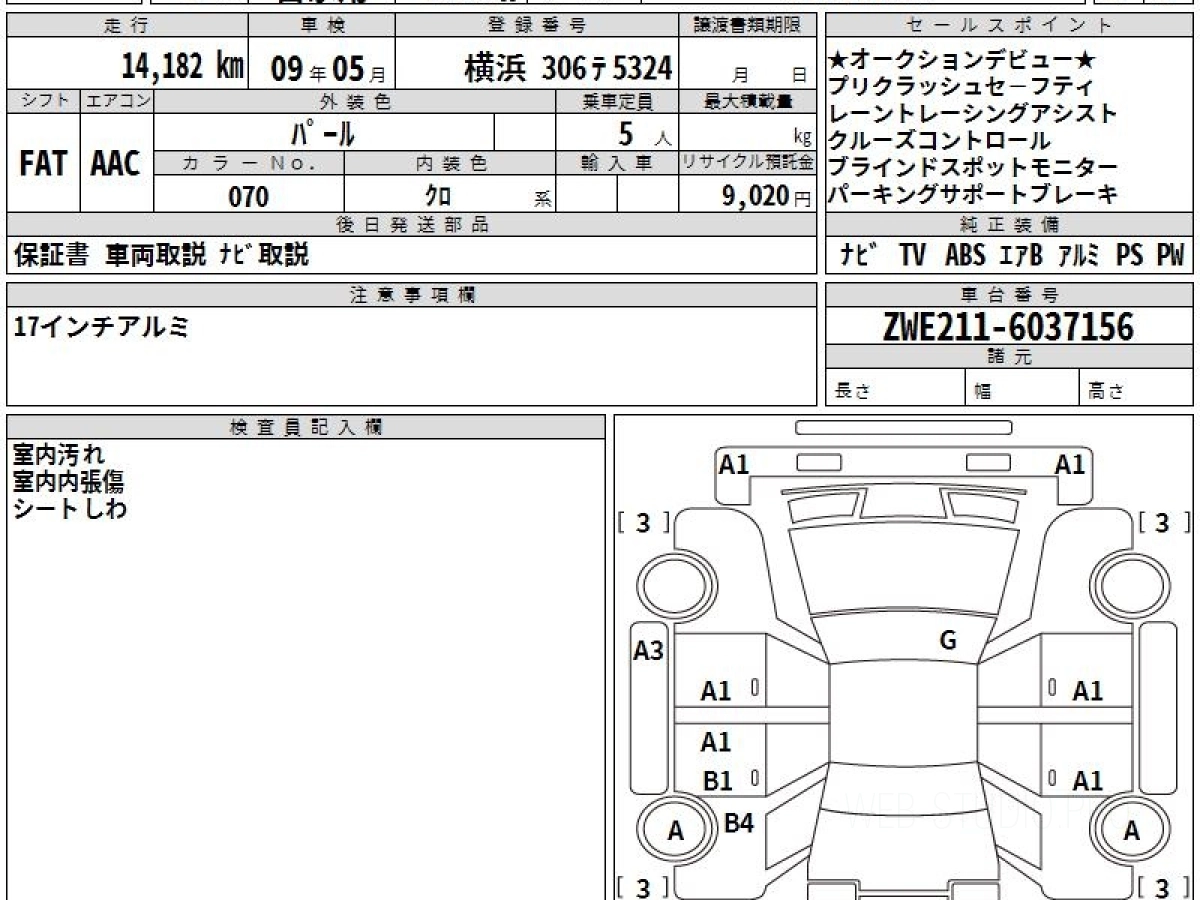The width and height of the screenshot is (1200, 900).
Task: Select the 室内汚れ inspector note
Action: coord(58,456)
